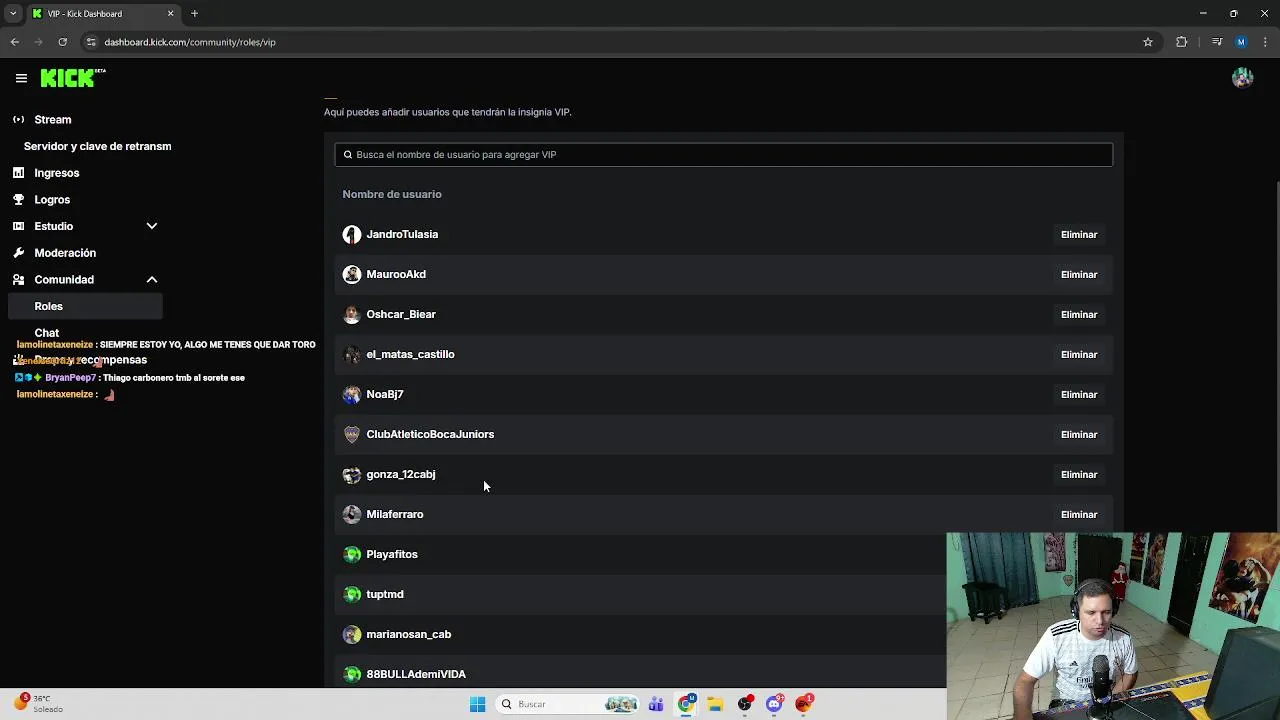Open the Chrome three-dot menu
The width and height of the screenshot is (1280, 720).
pyautogui.click(x=1265, y=42)
